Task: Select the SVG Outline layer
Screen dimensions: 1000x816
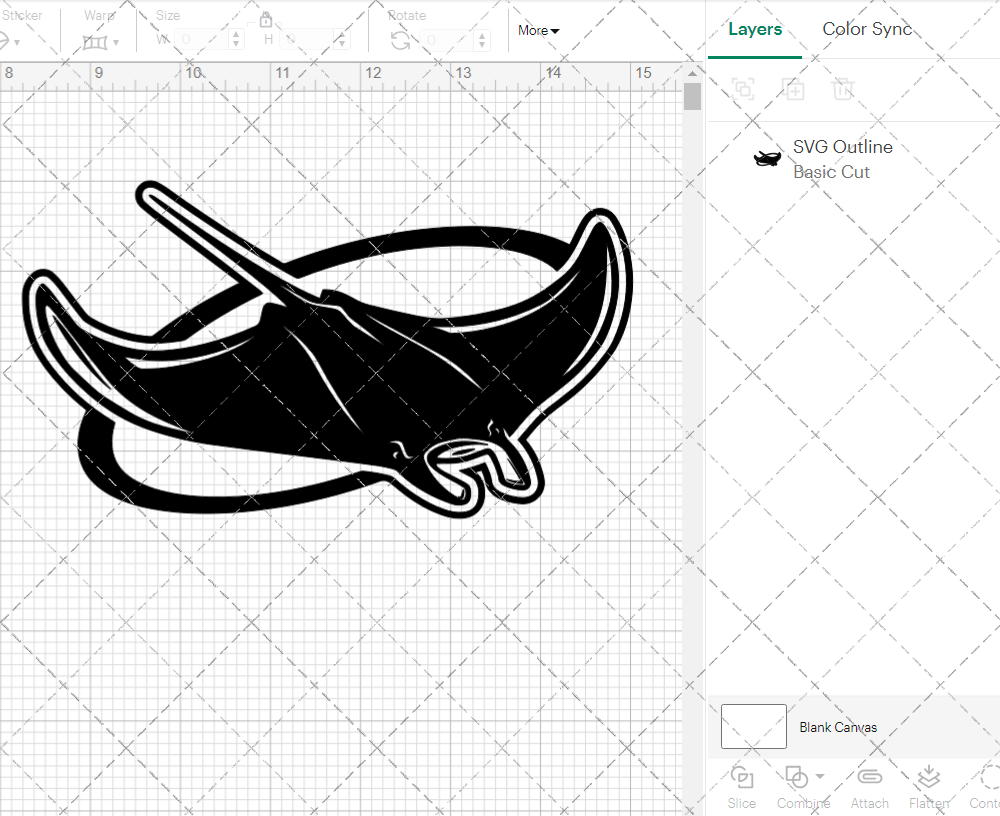Action: pyautogui.click(x=840, y=159)
